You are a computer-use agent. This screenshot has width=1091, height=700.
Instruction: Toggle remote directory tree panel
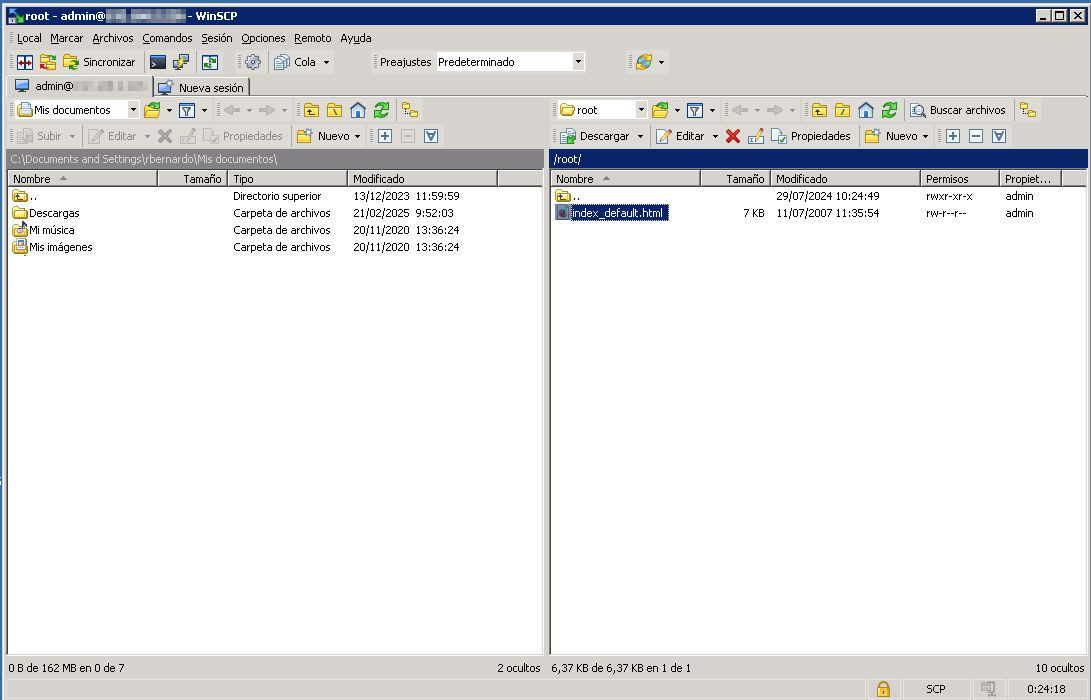coord(1028,110)
